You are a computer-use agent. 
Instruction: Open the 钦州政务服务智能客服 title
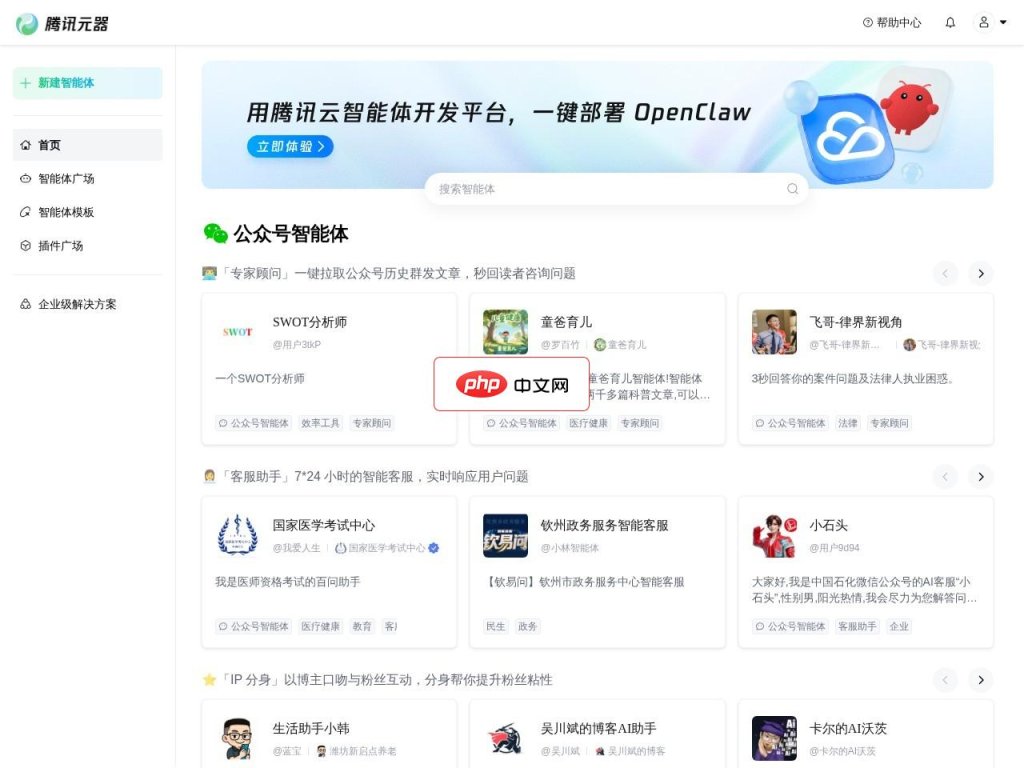pyautogui.click(x=605, y=525)
